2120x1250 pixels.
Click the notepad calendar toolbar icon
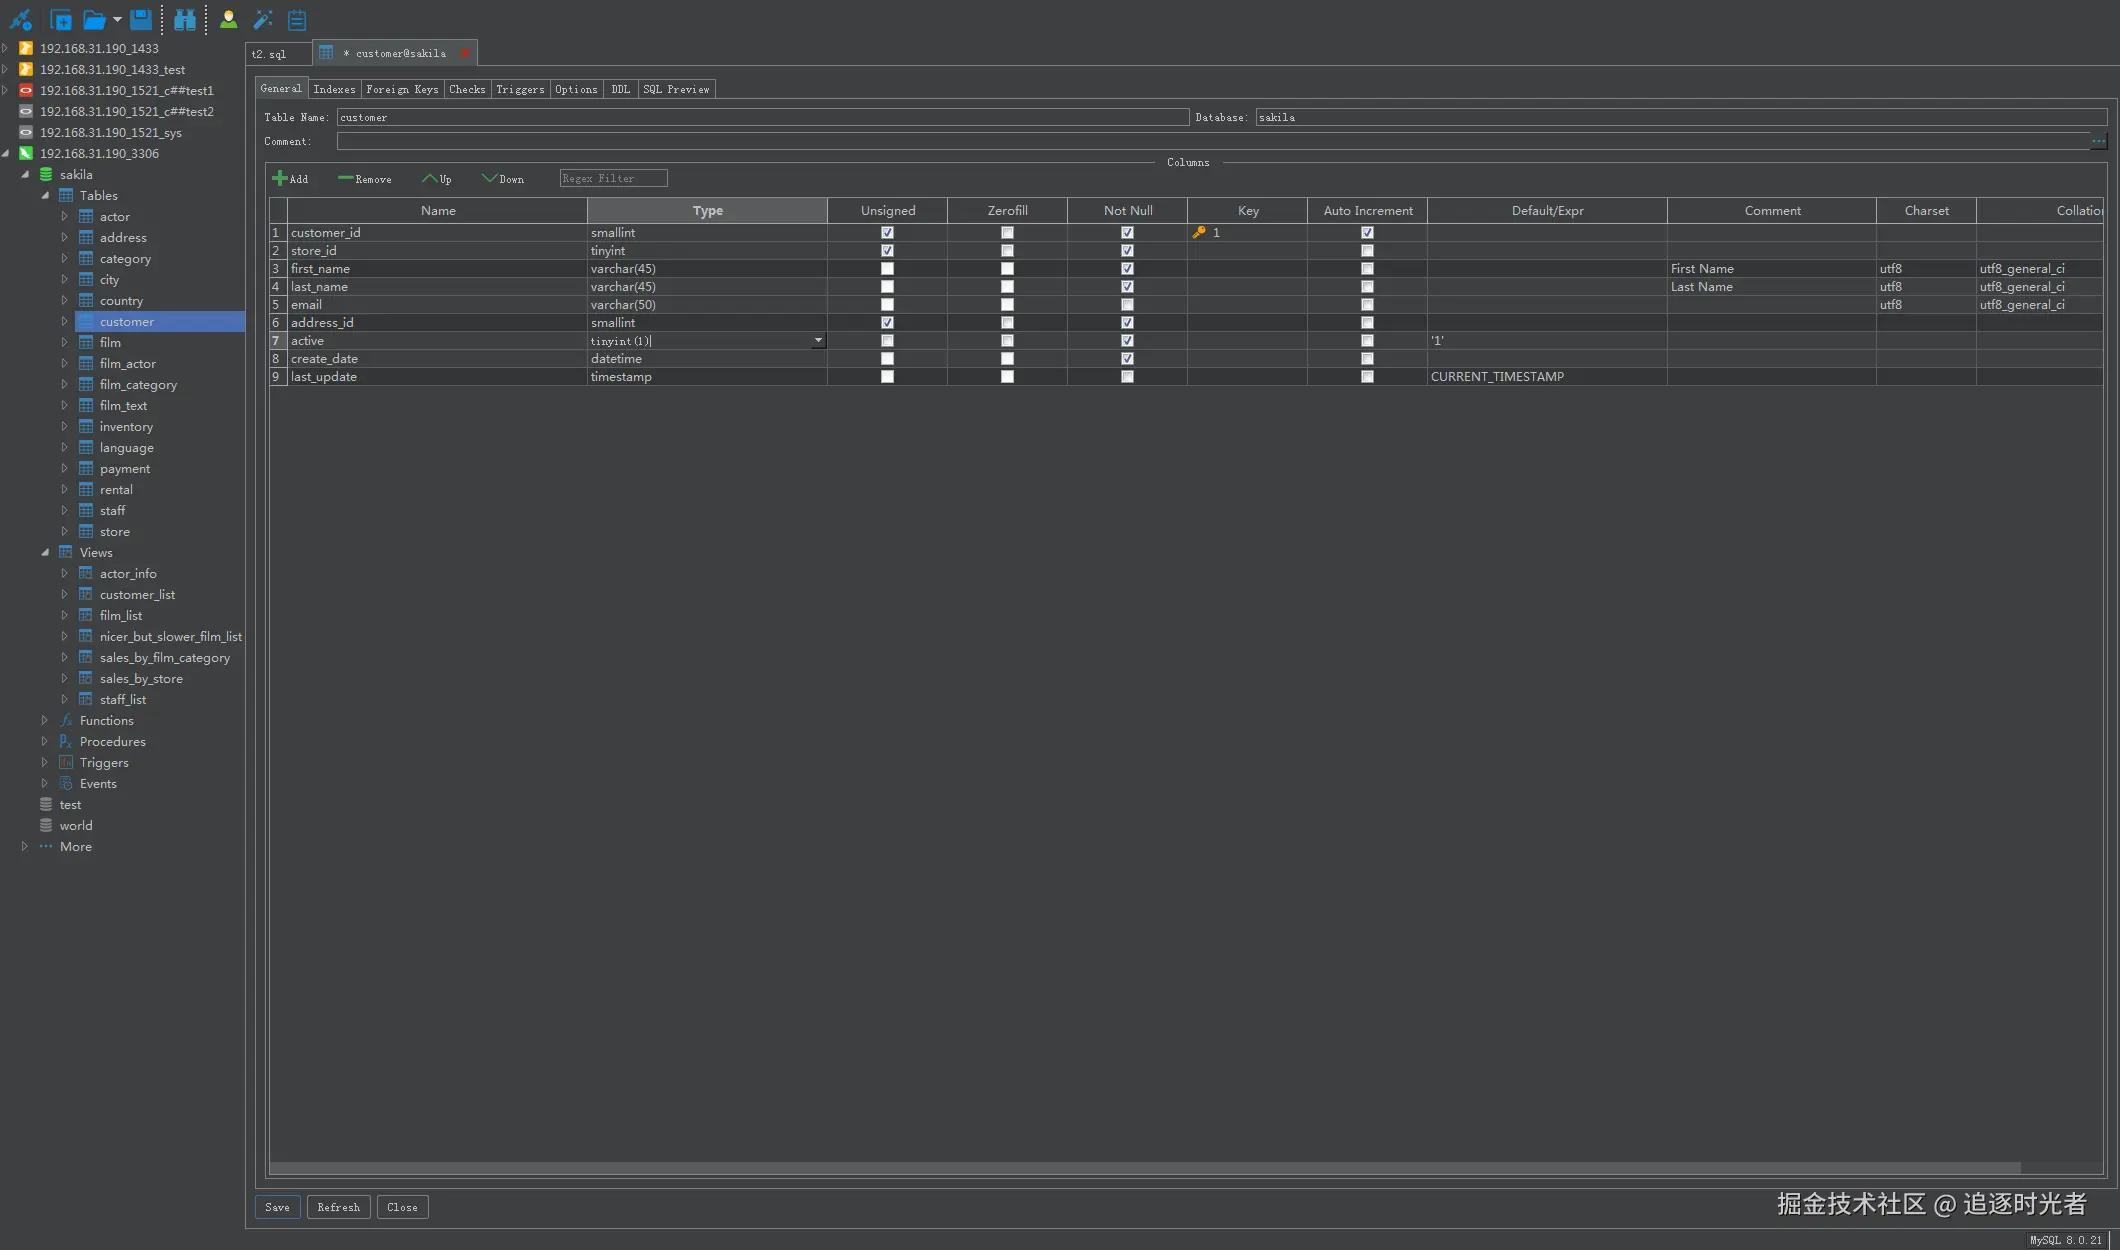(297, 19)
